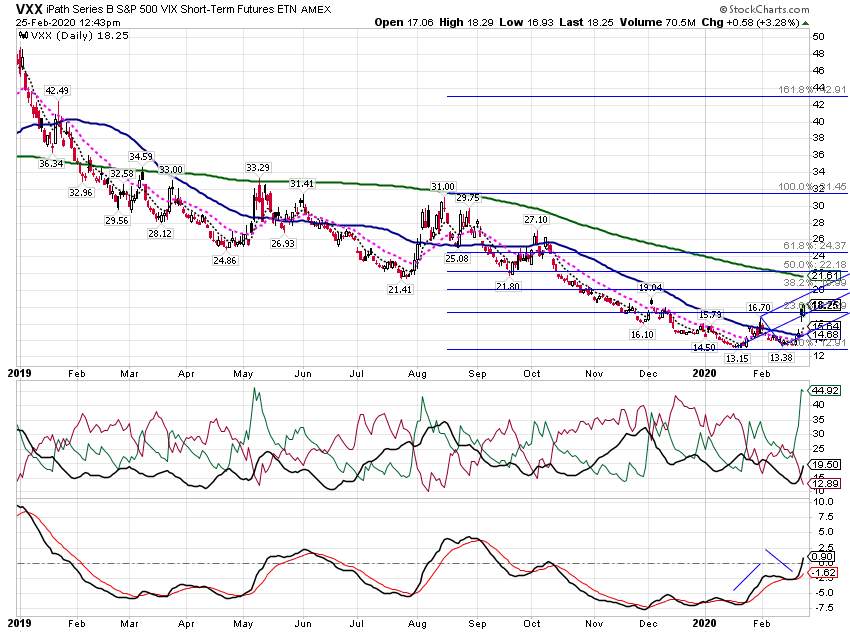Select the 13.15 January low label
Screen dimensions: 850x633
pos(737,358)
